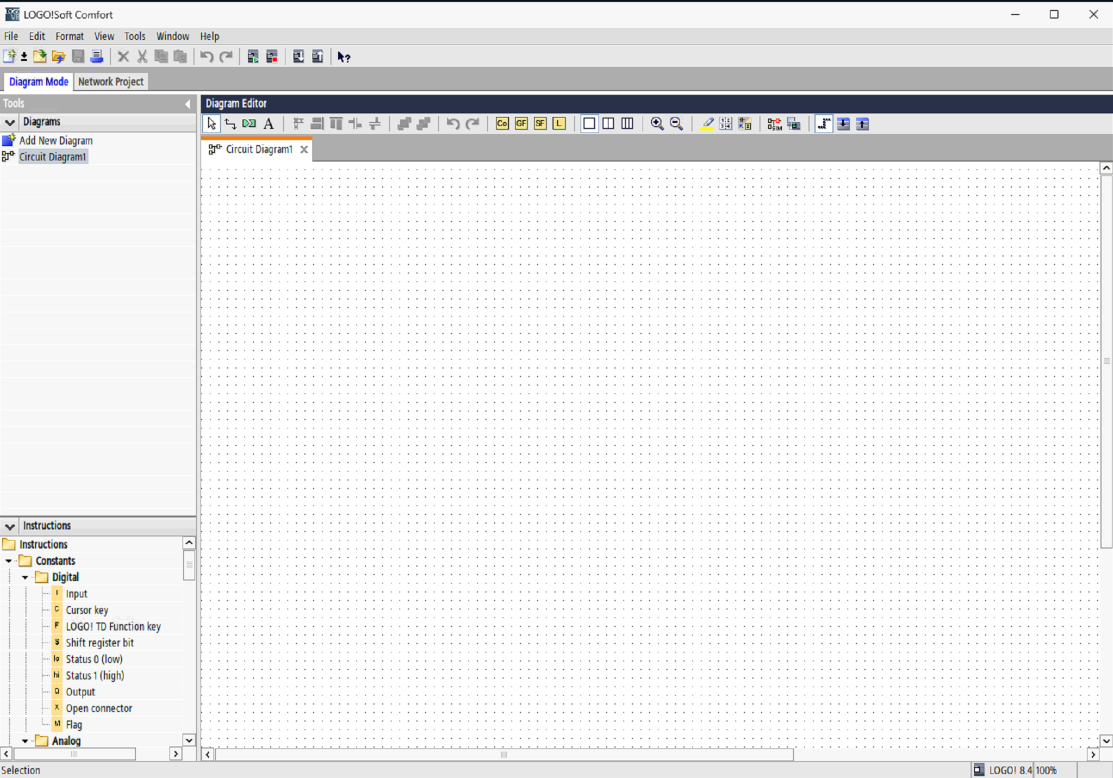The width and height of the screenshot is (1113, 778).
Task: Collapse the Digital folder in instruction tree
Action: click(26, 577)
